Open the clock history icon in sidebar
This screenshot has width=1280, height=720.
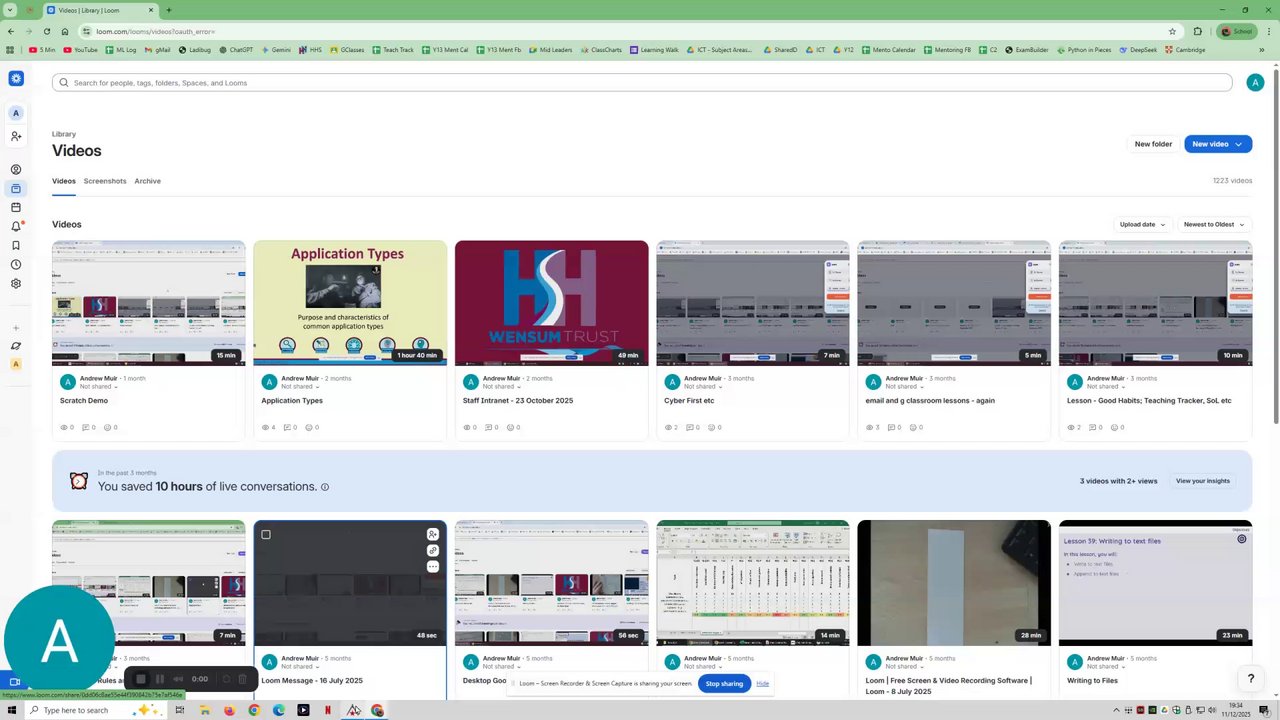pos(16,265)
